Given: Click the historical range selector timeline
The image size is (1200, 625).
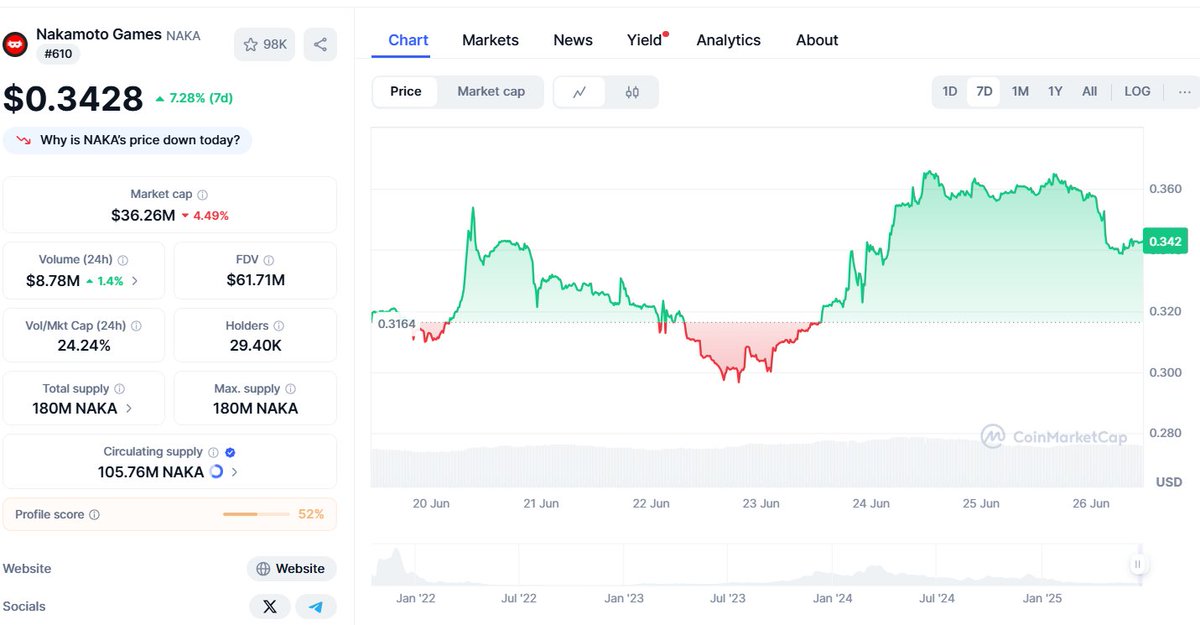Looking at the screenshot, I should click(758, 565).
